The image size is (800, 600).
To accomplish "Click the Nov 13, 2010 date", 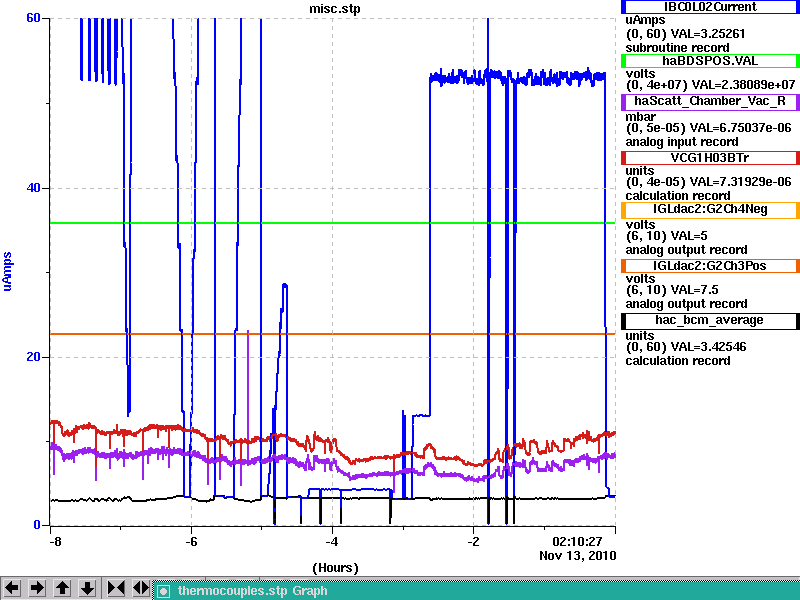I will click(x=578, y=555).
